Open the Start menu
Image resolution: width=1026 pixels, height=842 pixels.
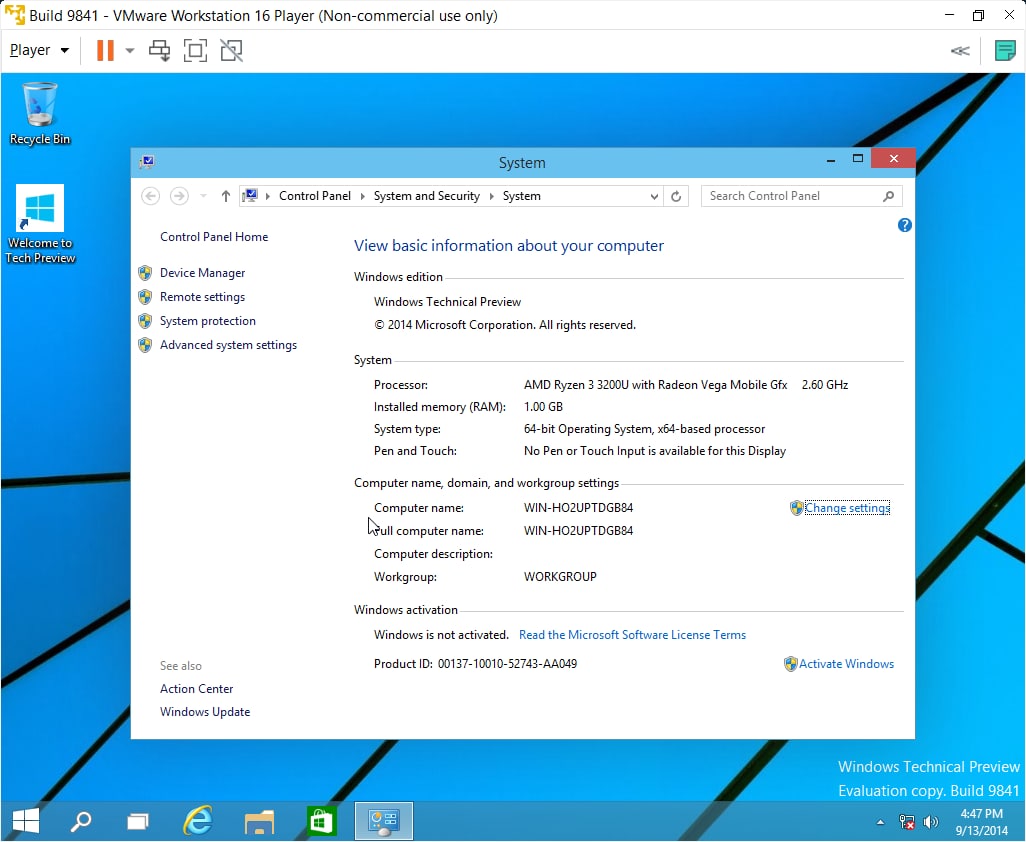tap(26, 820)
